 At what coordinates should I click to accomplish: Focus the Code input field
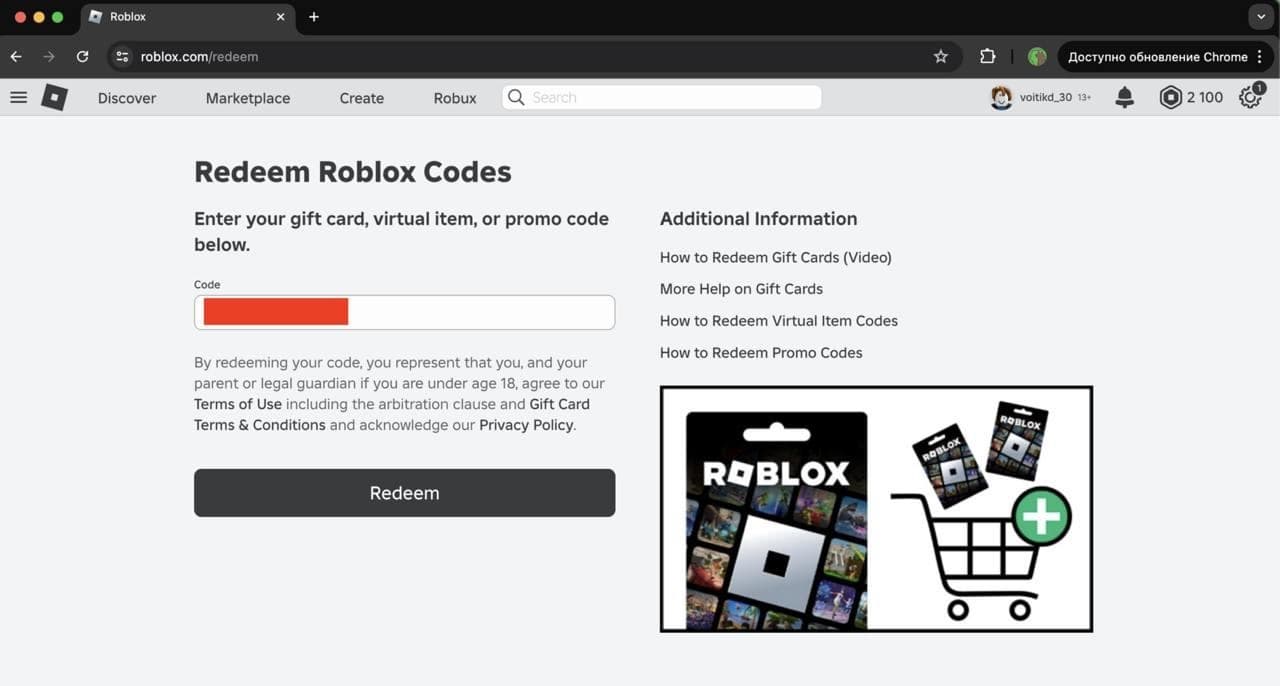[404, 312]
